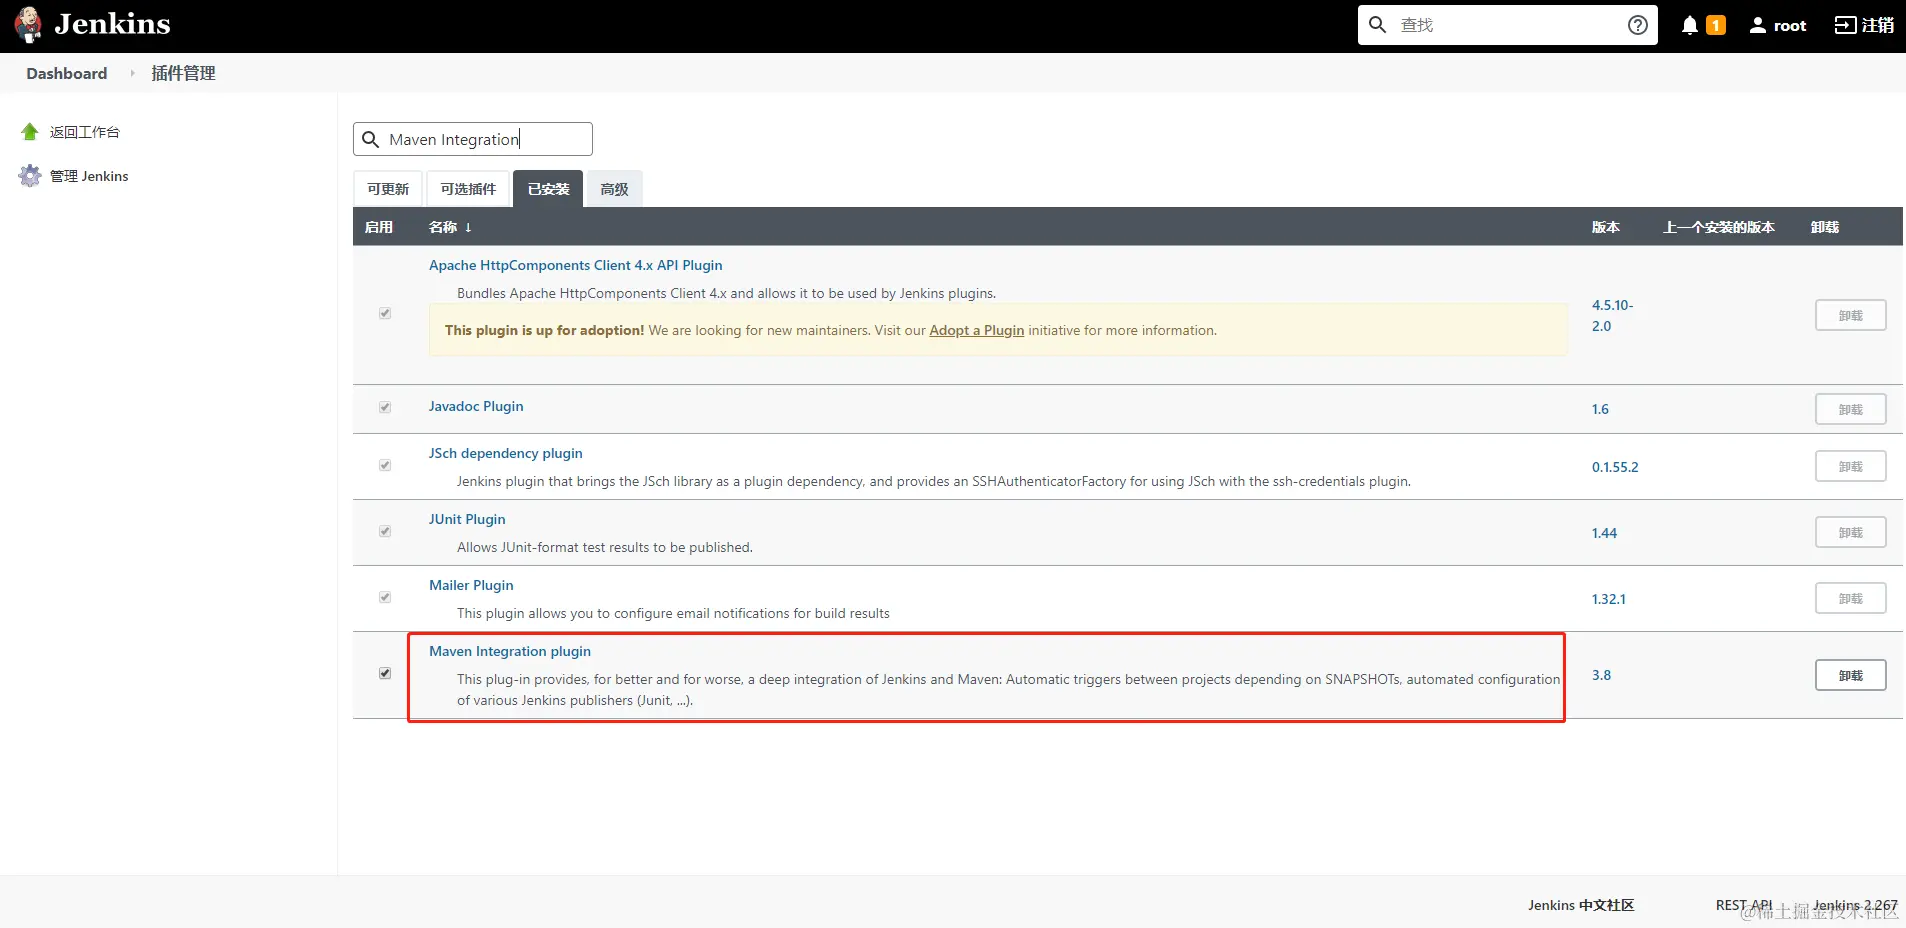This screenshot has height=928, width=1906.
Task: Open the 高级 tab
Action: (614, 189)
